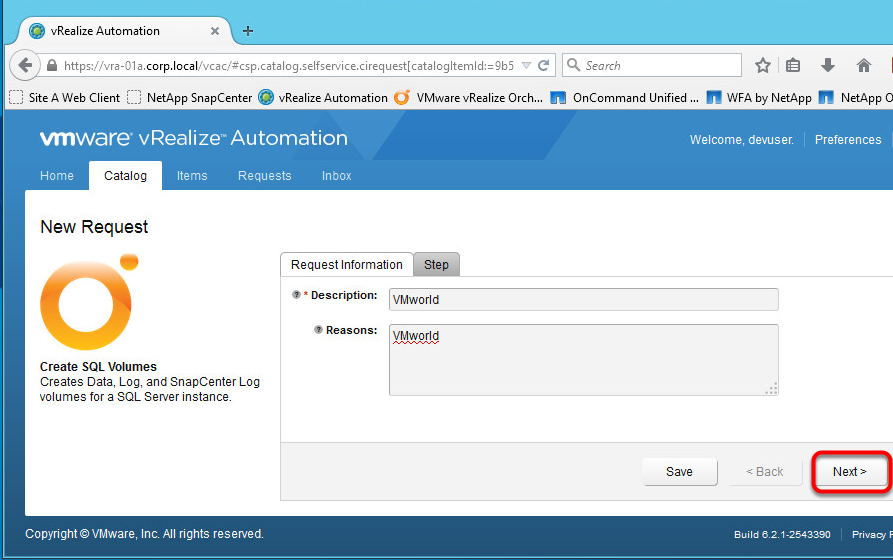Screen dimensions: 893x560
Task: Click vRealize Automation bookmark globe icon
Action: [265, 97]
